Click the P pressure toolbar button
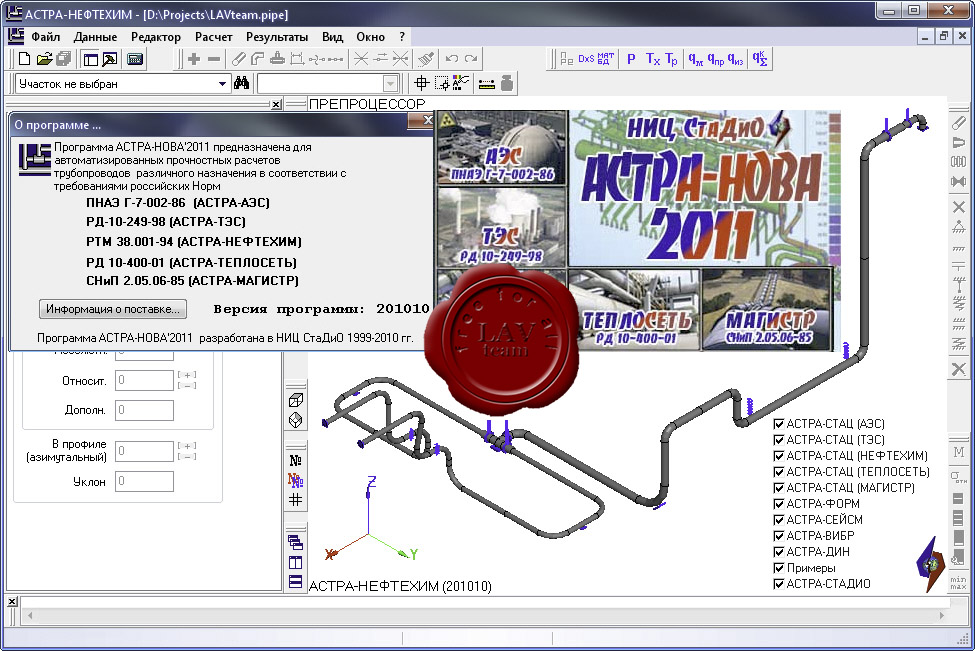 631,59
